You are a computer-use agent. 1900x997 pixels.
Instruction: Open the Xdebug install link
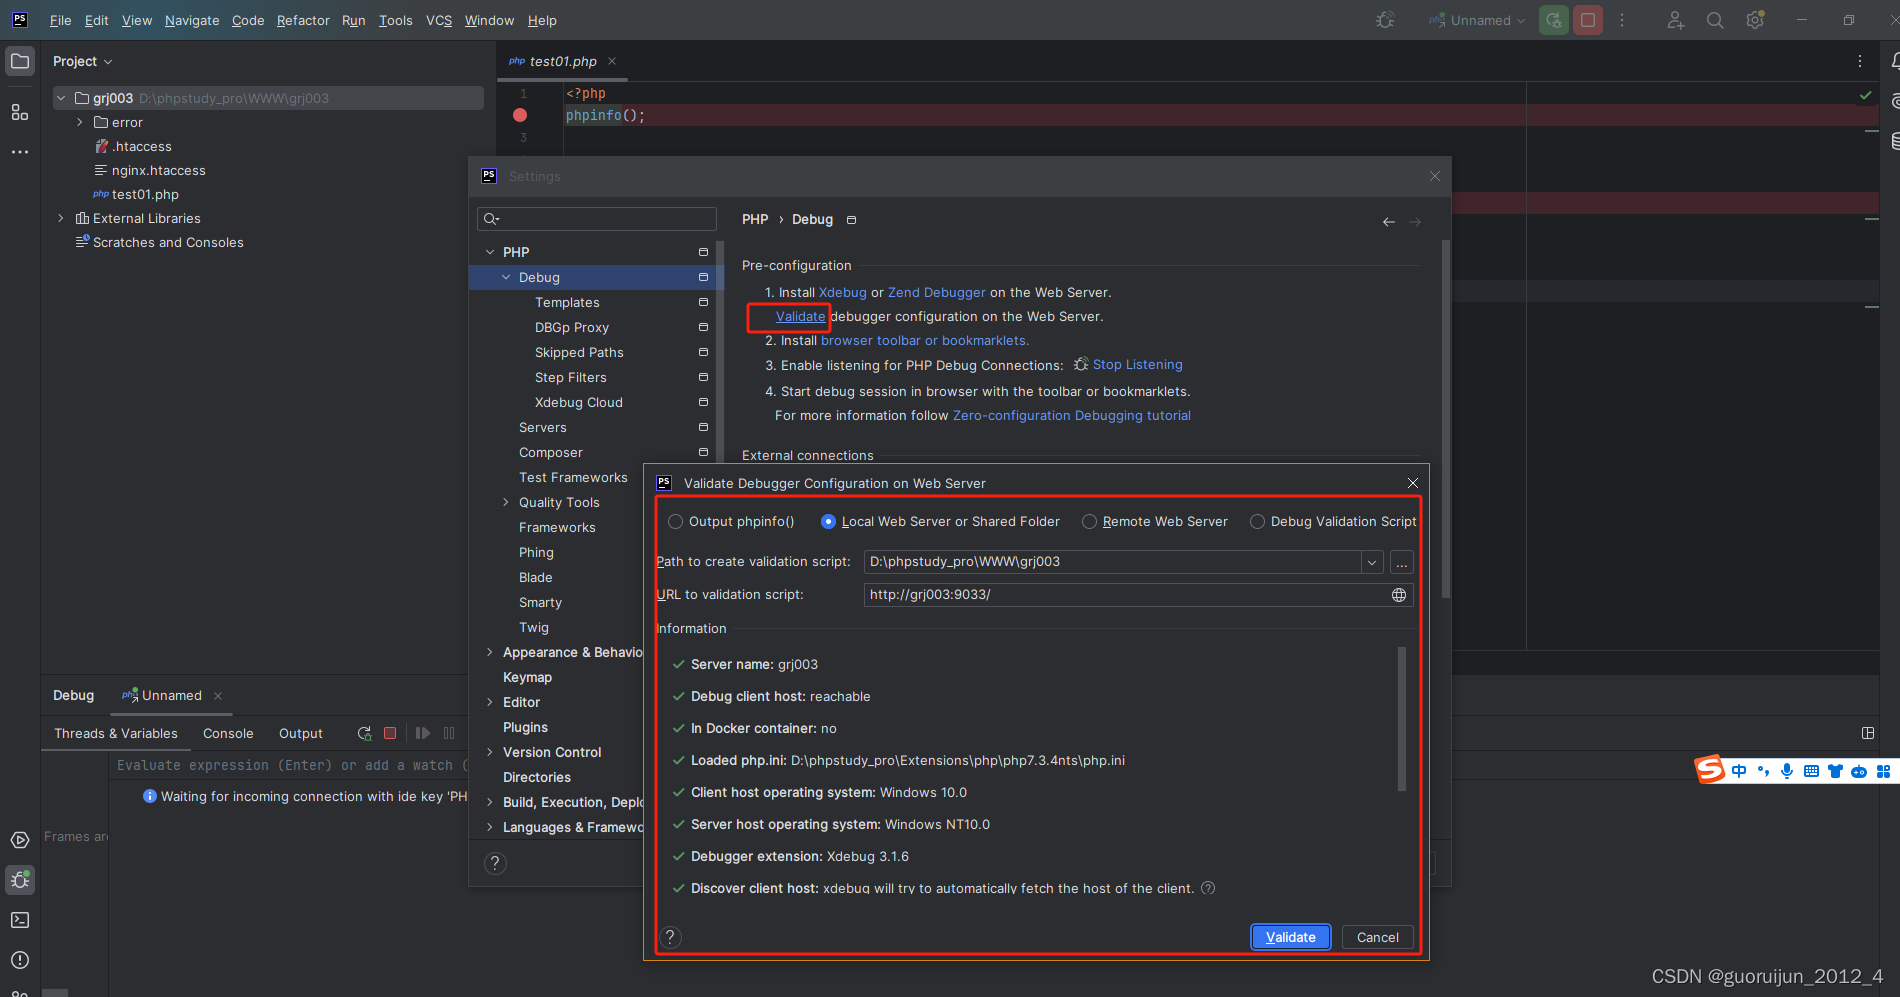pyautogui.click(x=843, y=292)
